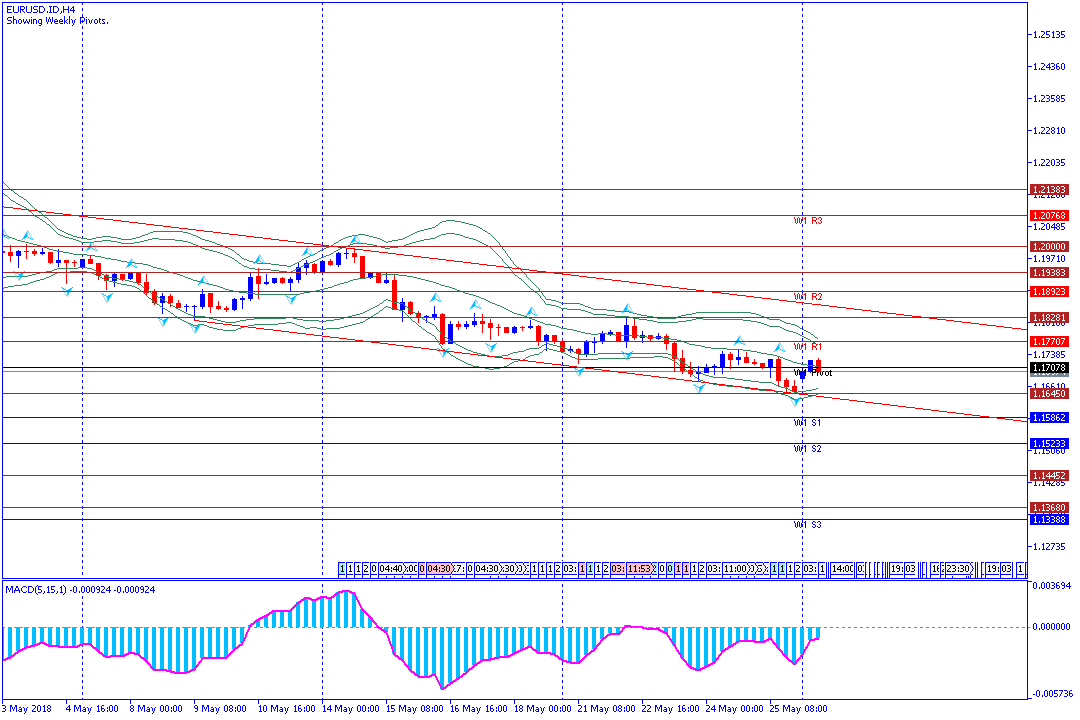Viewport: 1080px width, 720px height.
Task: Select the MACD(5,15,1) indicator label
Action: [x=80, y=590]
